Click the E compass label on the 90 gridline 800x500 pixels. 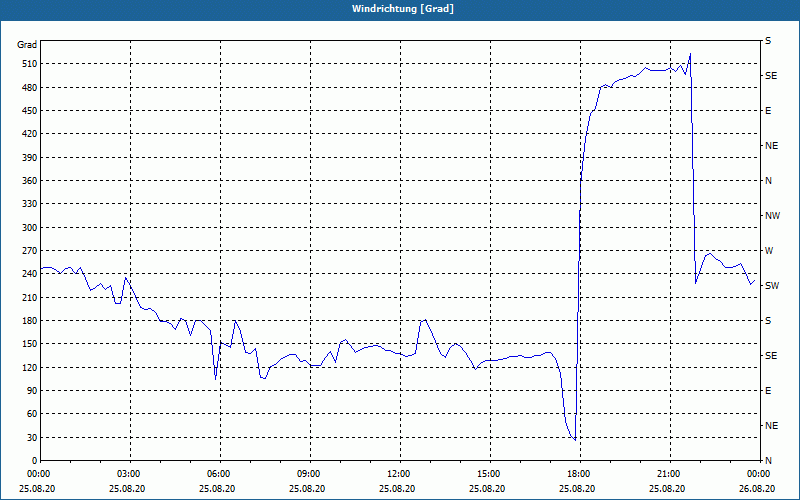click(768, 391)
